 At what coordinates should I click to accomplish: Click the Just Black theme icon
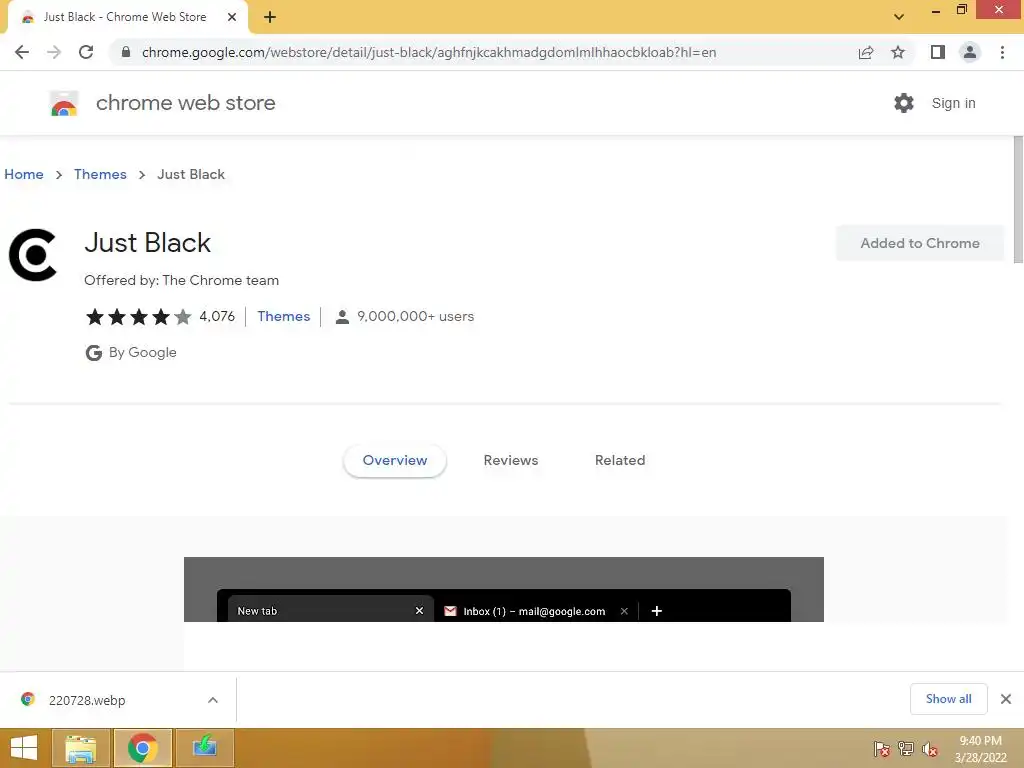[33, 255]
